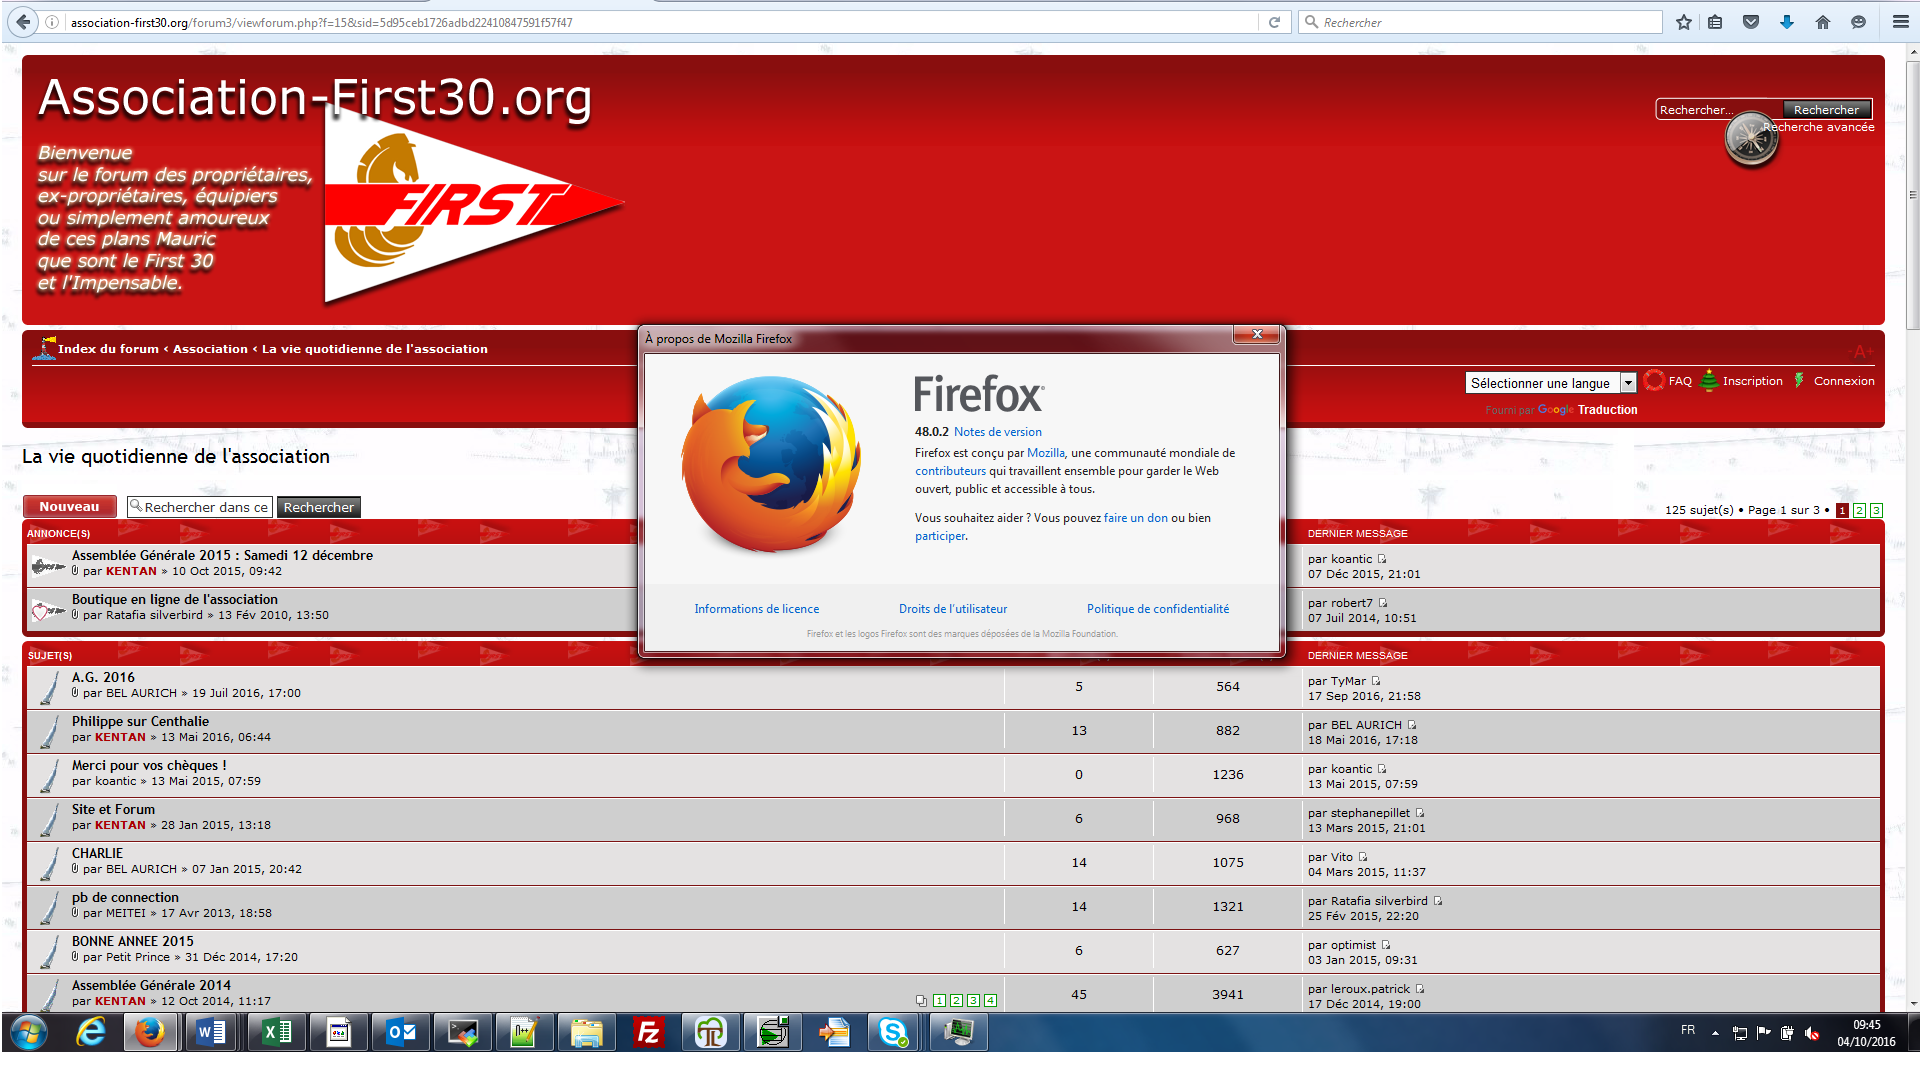
Task: Go back to previous page
Action: tap(24, 22)
